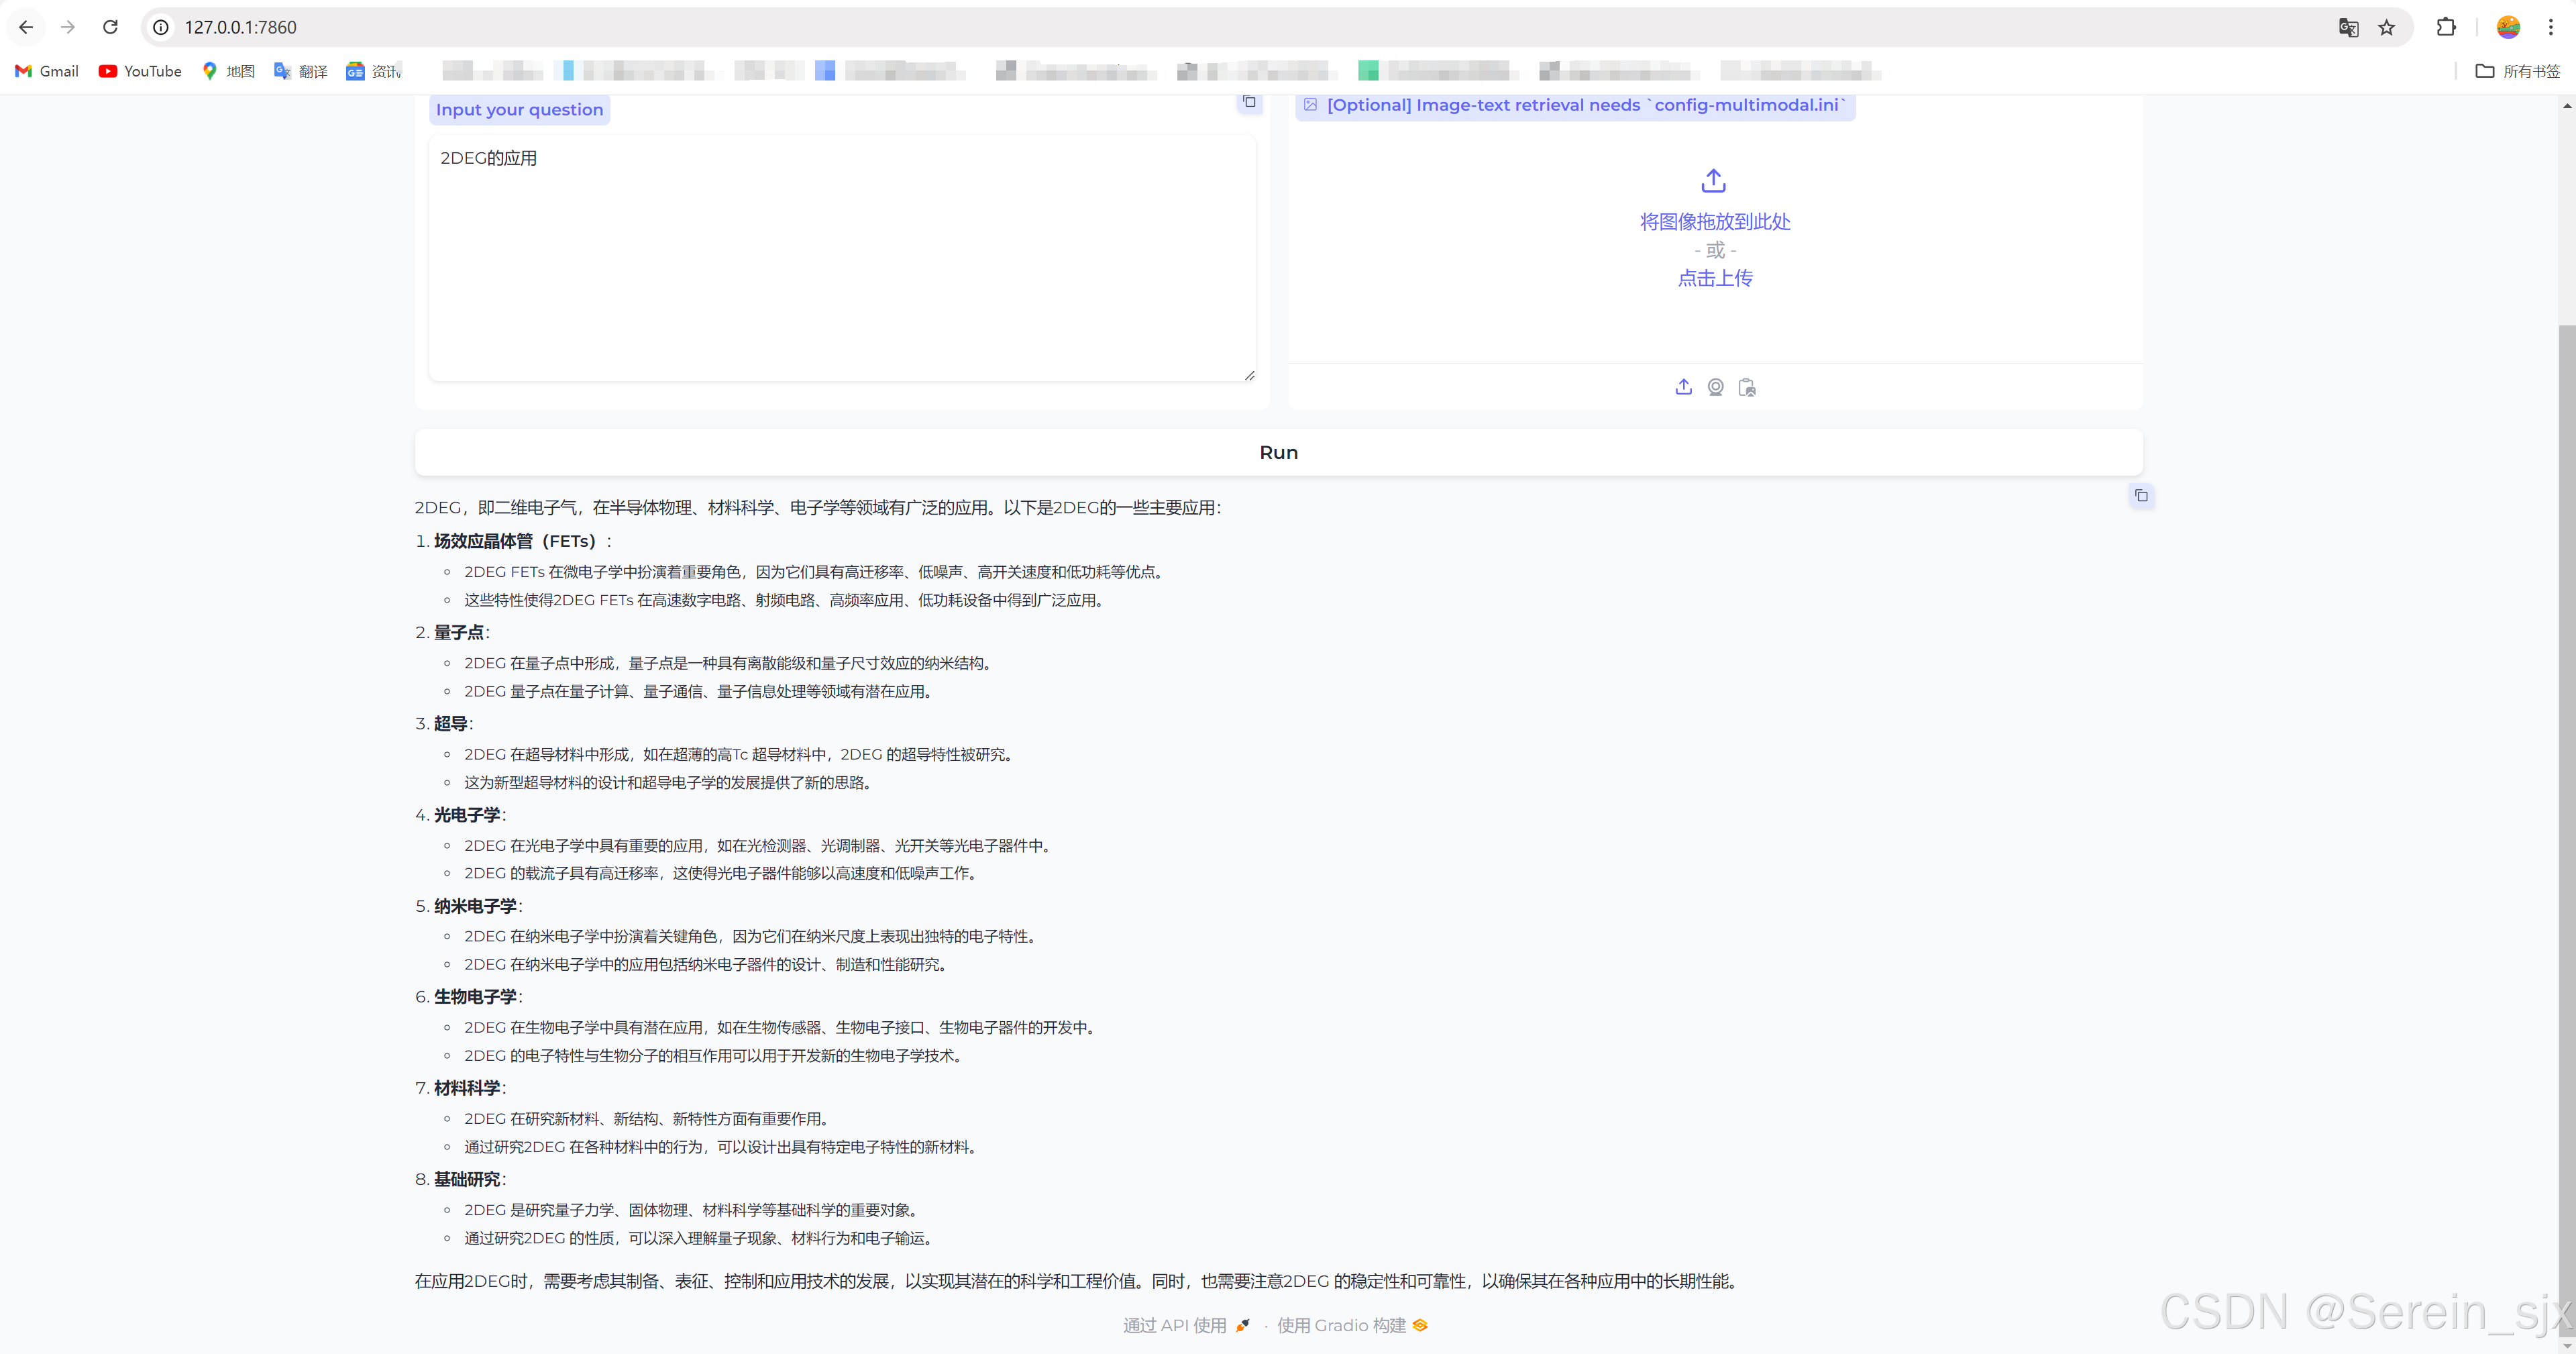Open the 所有书签 bookmarks folder

click(x=2517, y=71)
